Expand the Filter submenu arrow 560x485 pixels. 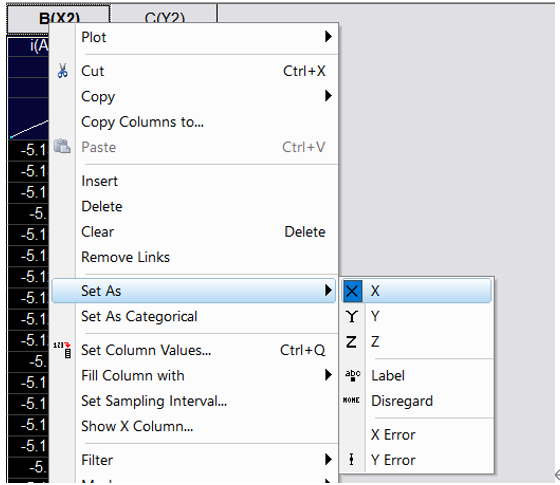[328, 459]
